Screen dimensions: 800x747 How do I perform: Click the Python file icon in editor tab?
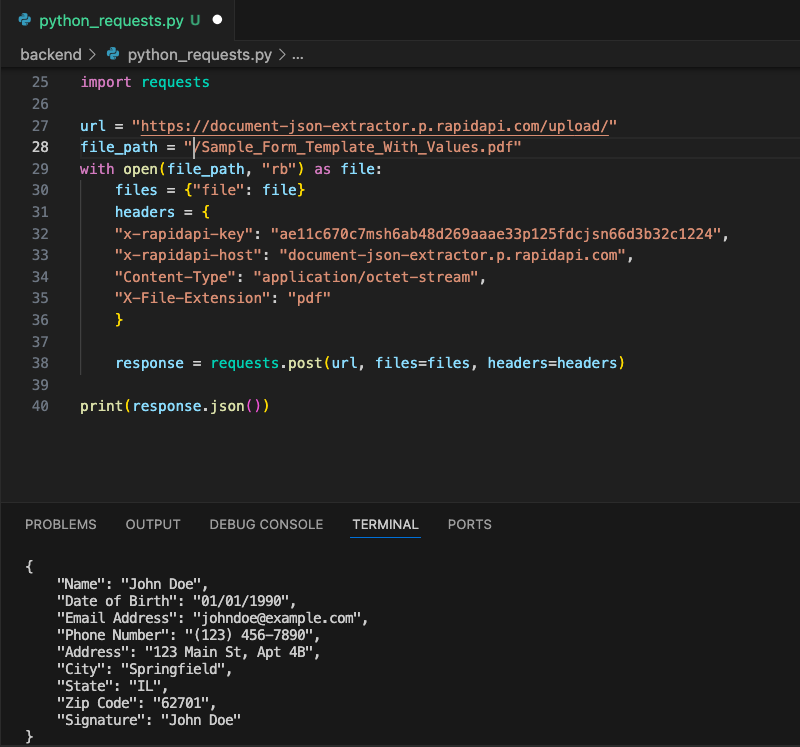point(25,20)
